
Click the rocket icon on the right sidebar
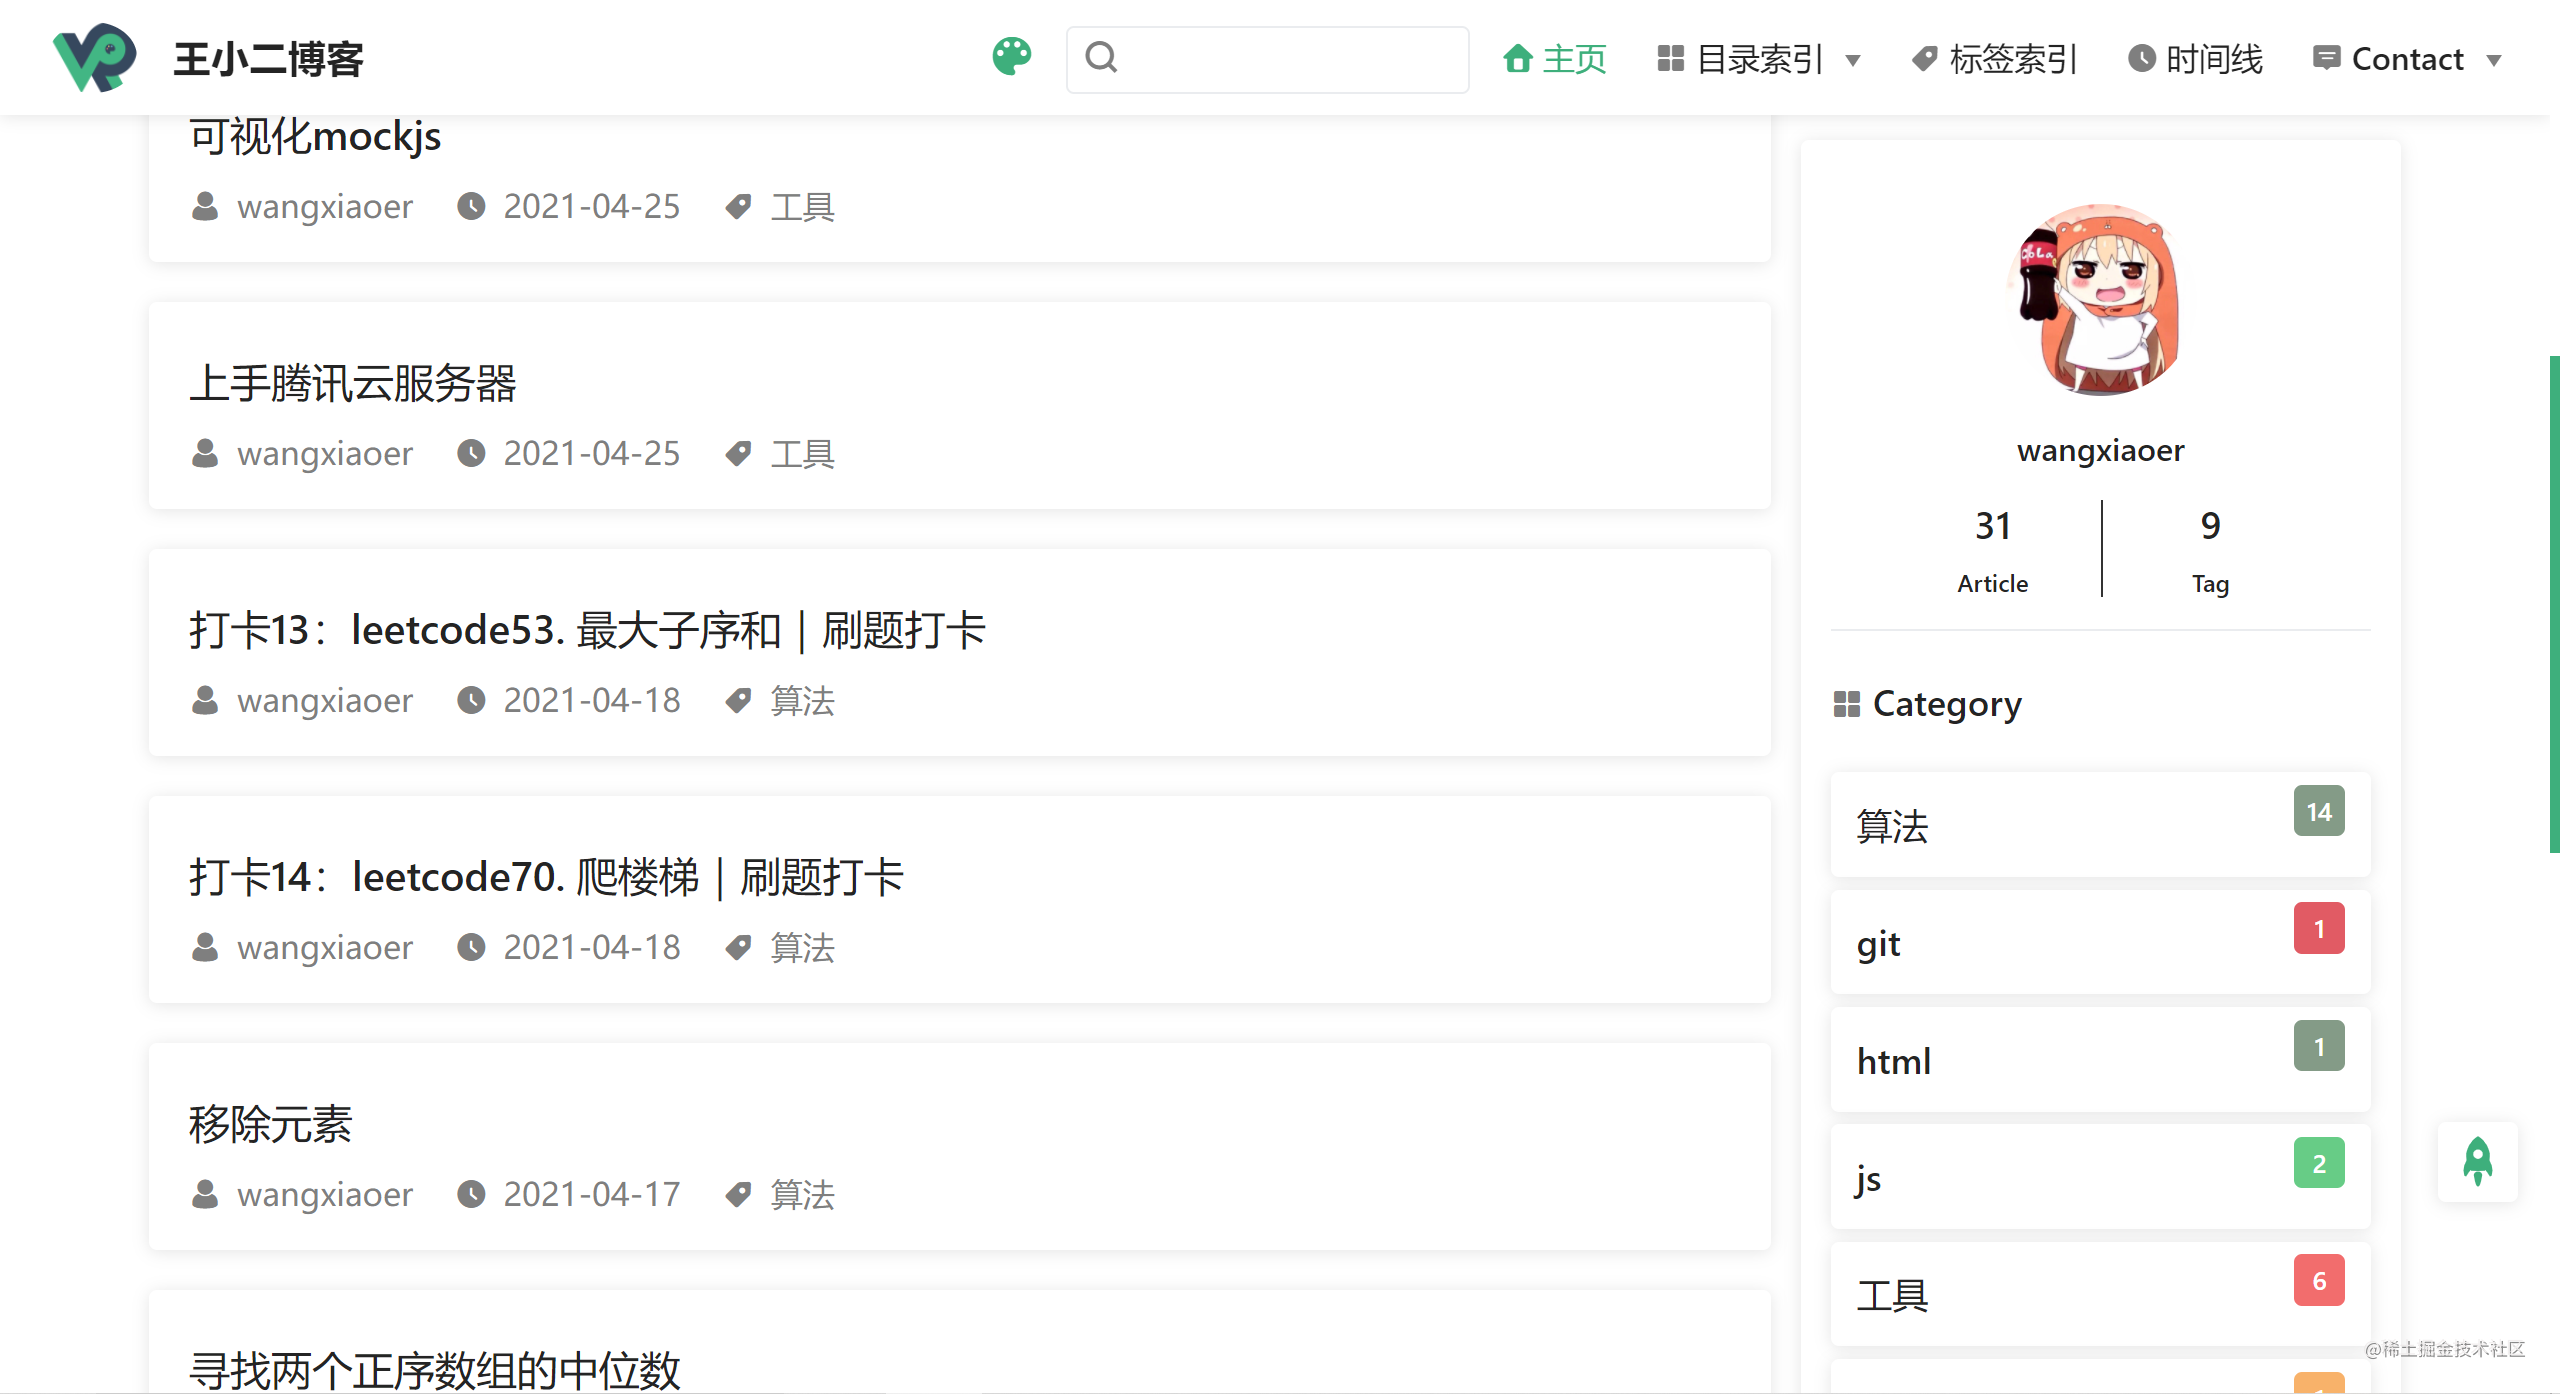(x=2483, y=1162)
